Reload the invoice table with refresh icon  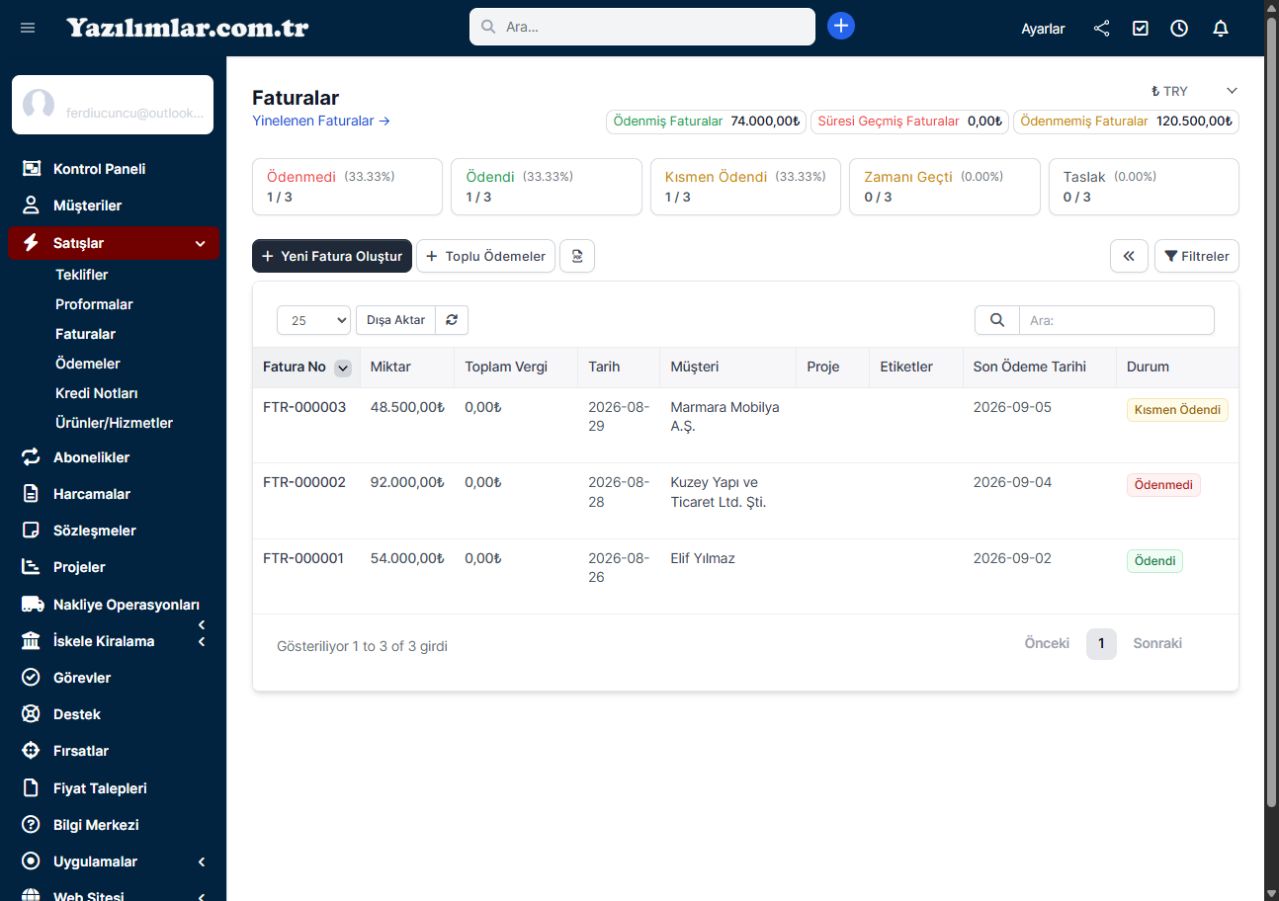tap(452, 320)
